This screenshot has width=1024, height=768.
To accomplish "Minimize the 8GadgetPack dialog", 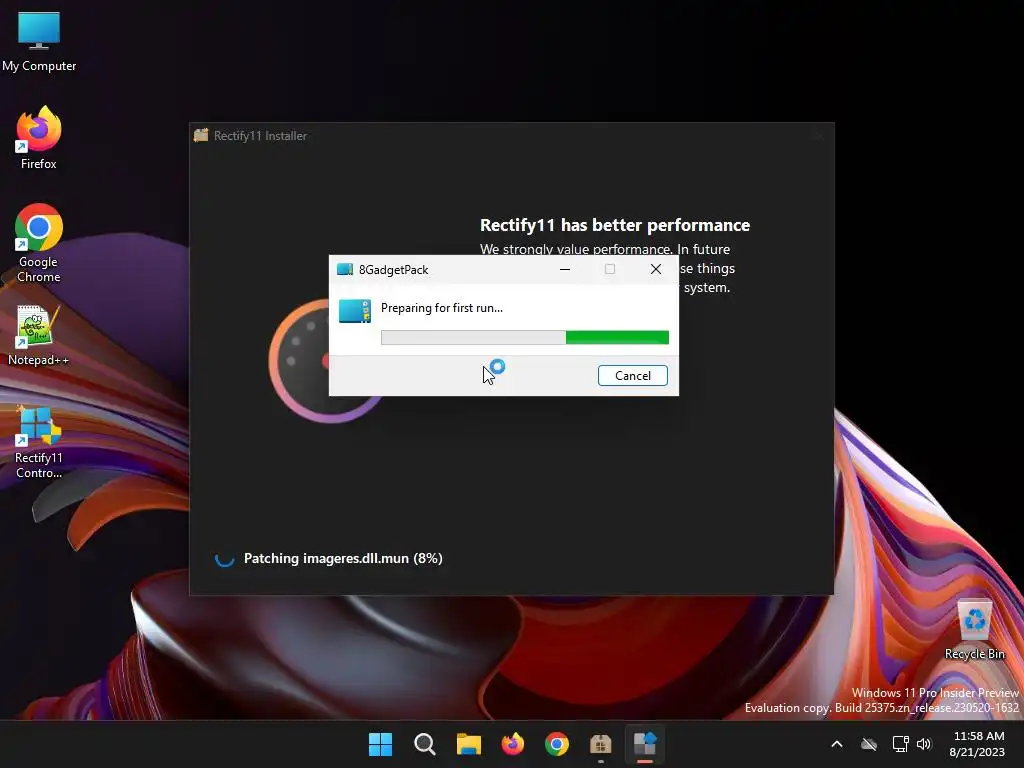I will (x=565, y=269).
